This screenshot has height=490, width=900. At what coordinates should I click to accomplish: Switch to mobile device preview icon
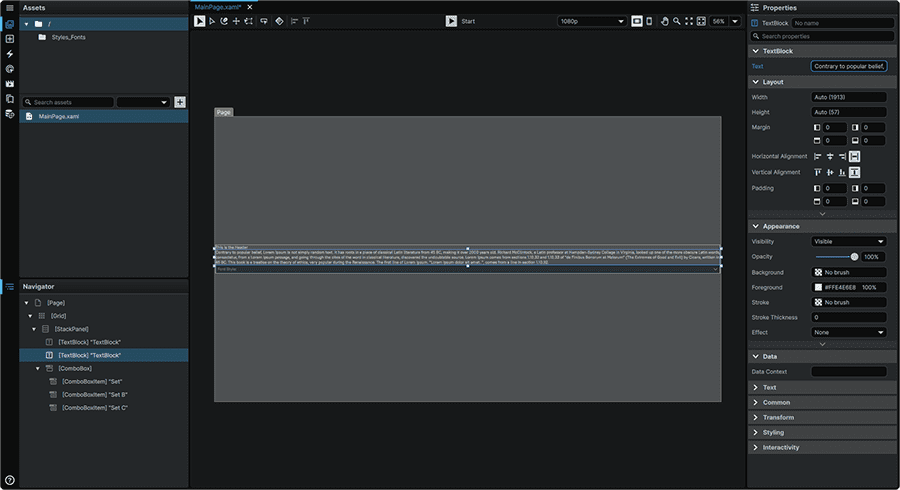[x=649, y=21]
